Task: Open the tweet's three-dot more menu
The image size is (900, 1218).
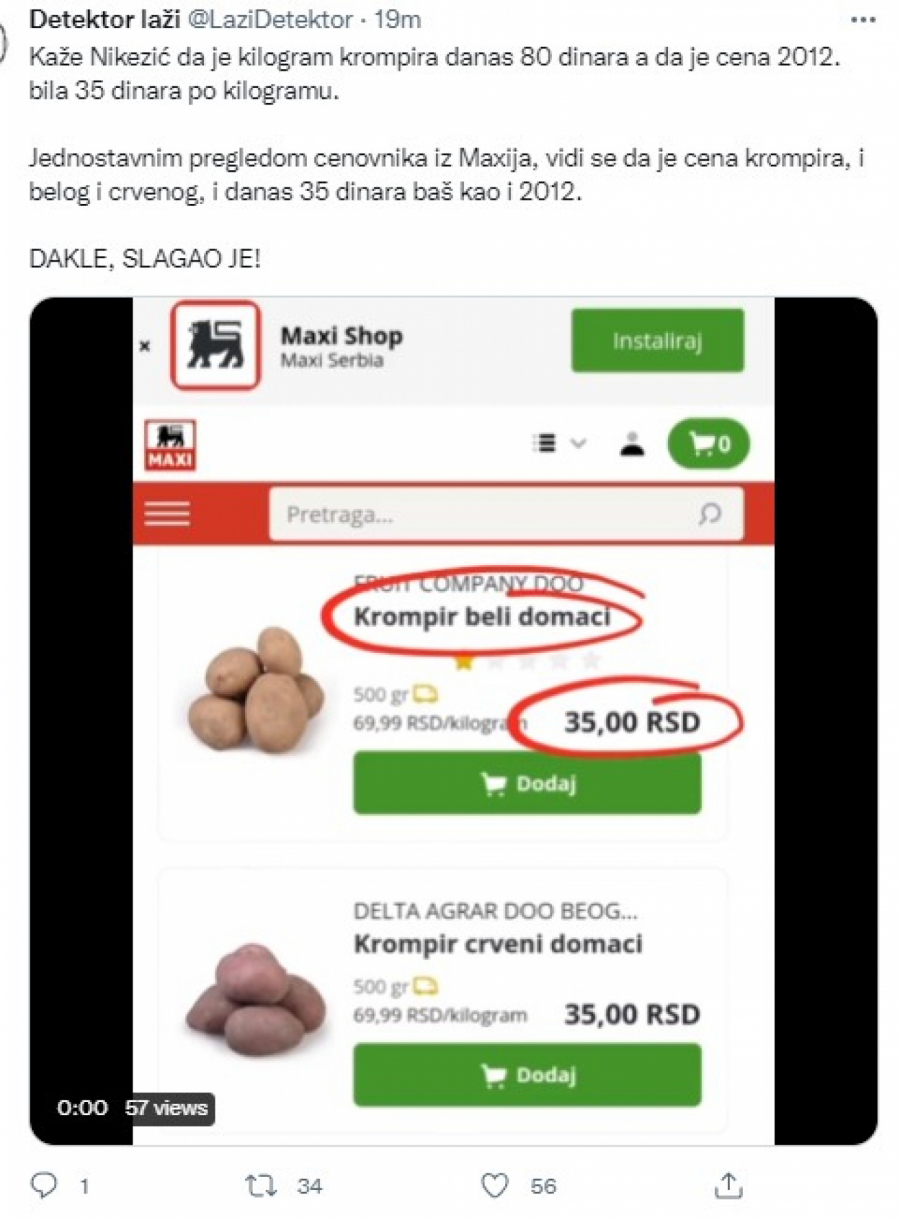Action: pos(862,20)
